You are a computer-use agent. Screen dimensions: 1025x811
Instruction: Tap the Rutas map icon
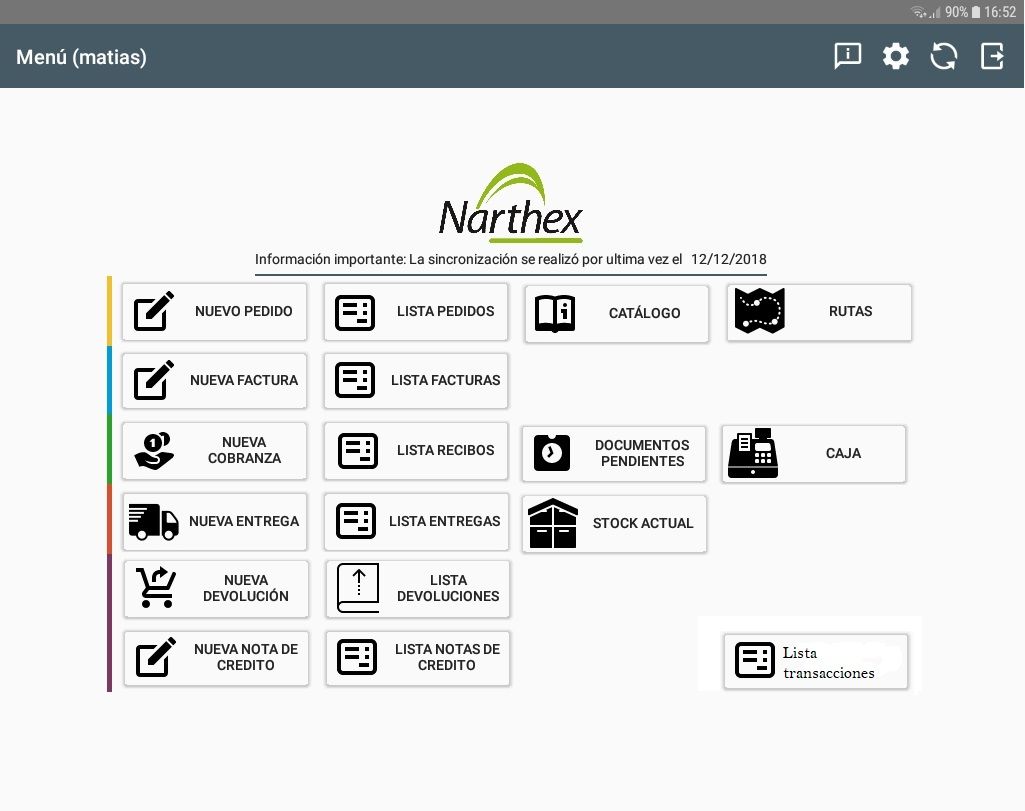pos(760,310)
